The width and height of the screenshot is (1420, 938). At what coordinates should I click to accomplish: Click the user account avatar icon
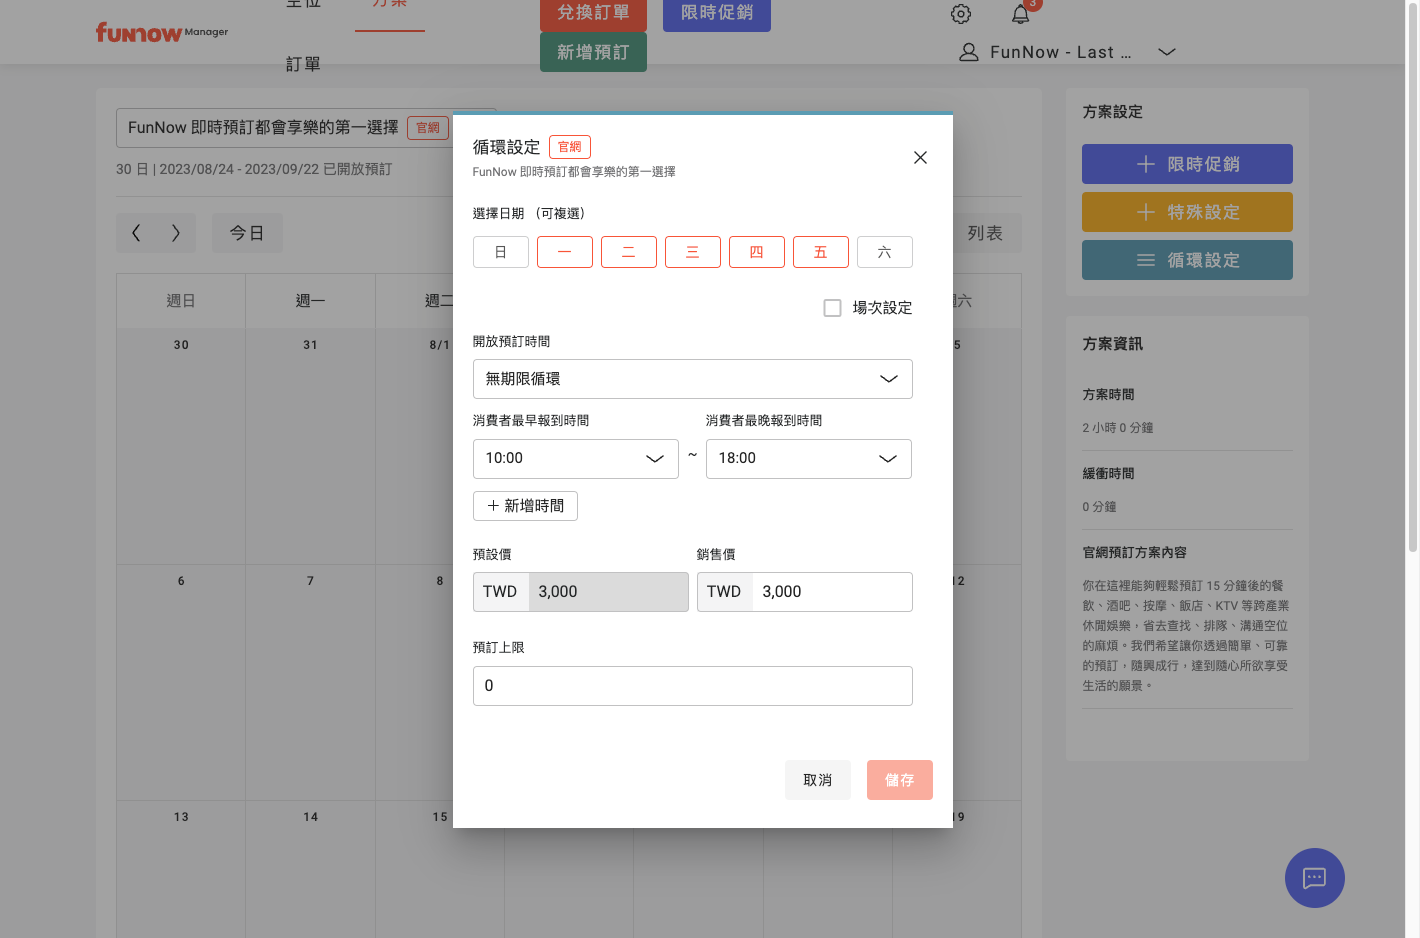click(x=968, y=52)
